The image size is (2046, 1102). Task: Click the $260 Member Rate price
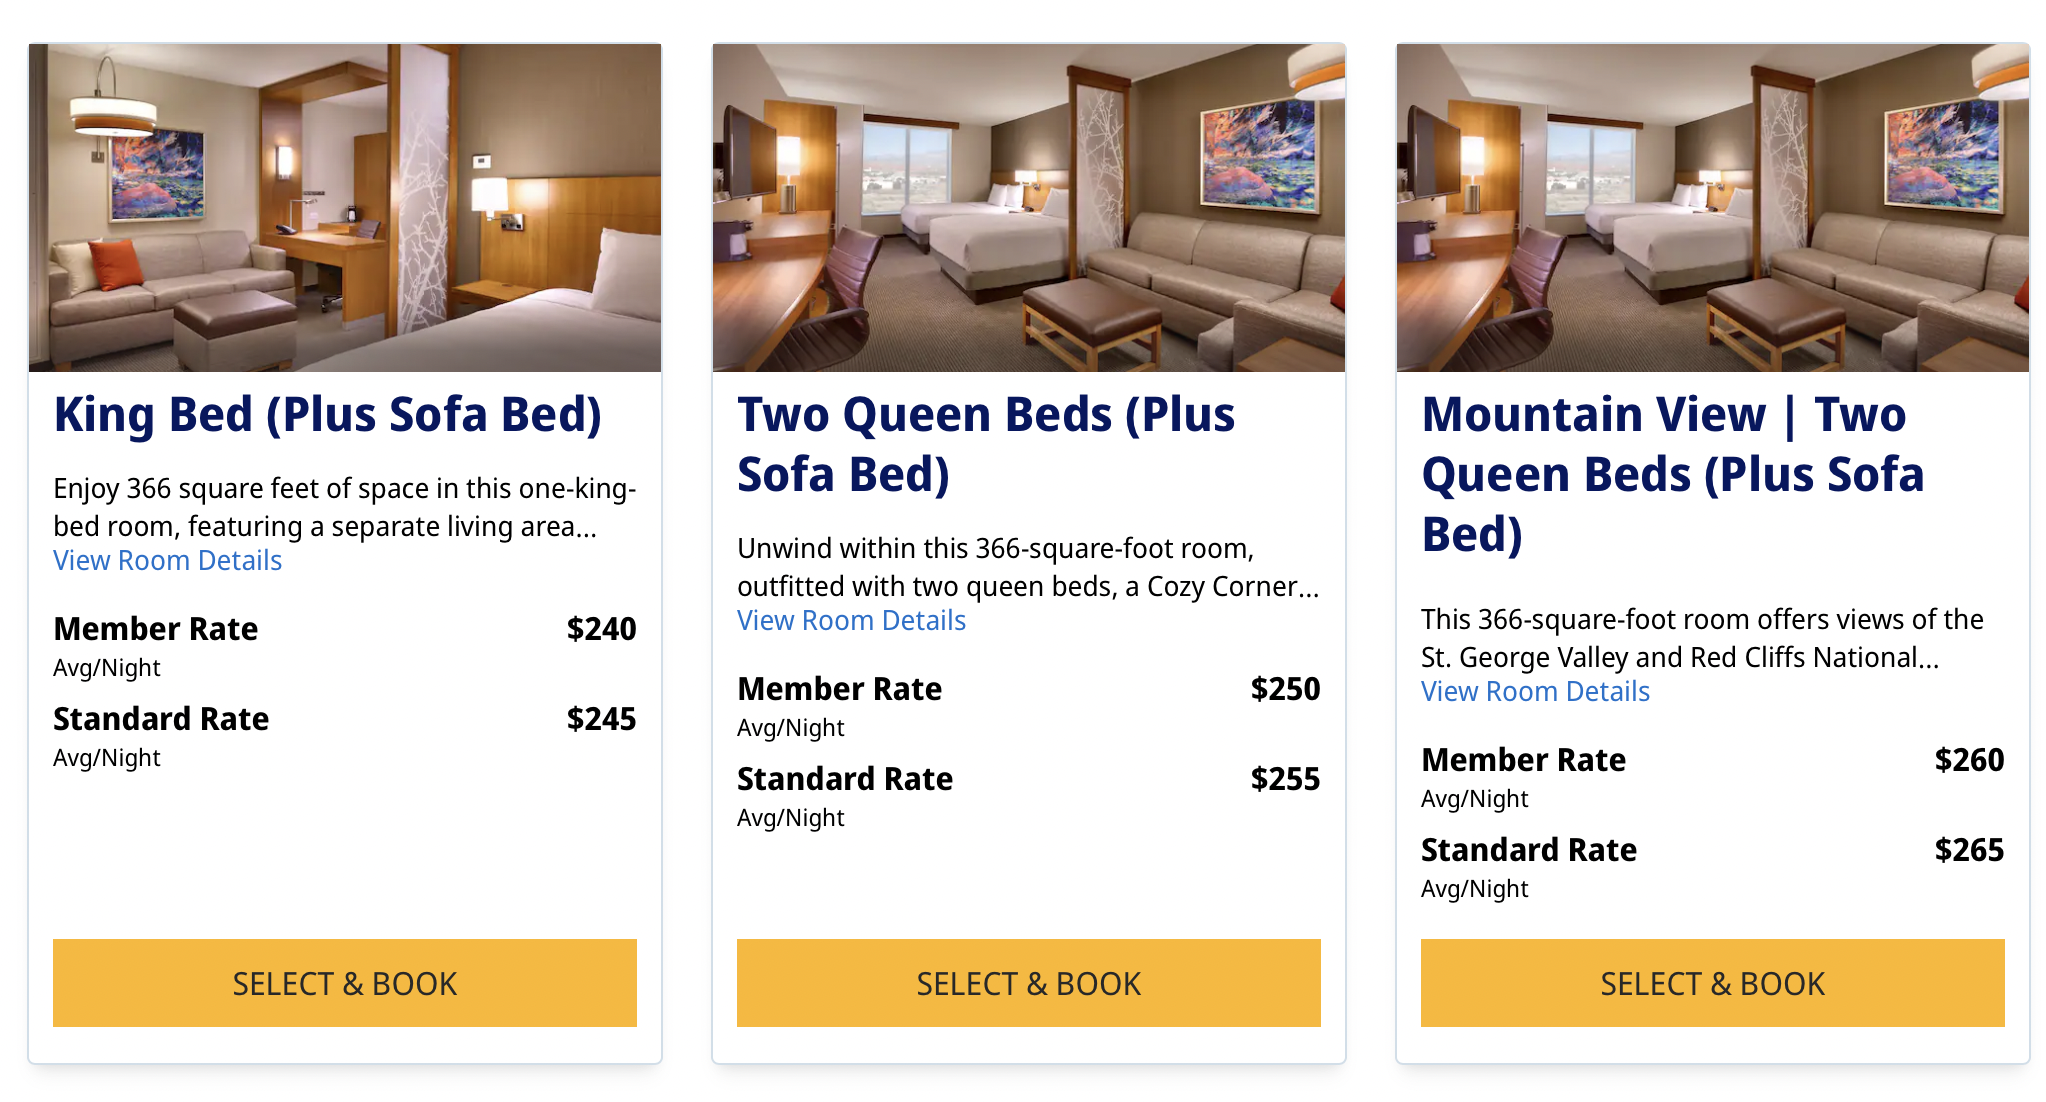click(1969, 760)
